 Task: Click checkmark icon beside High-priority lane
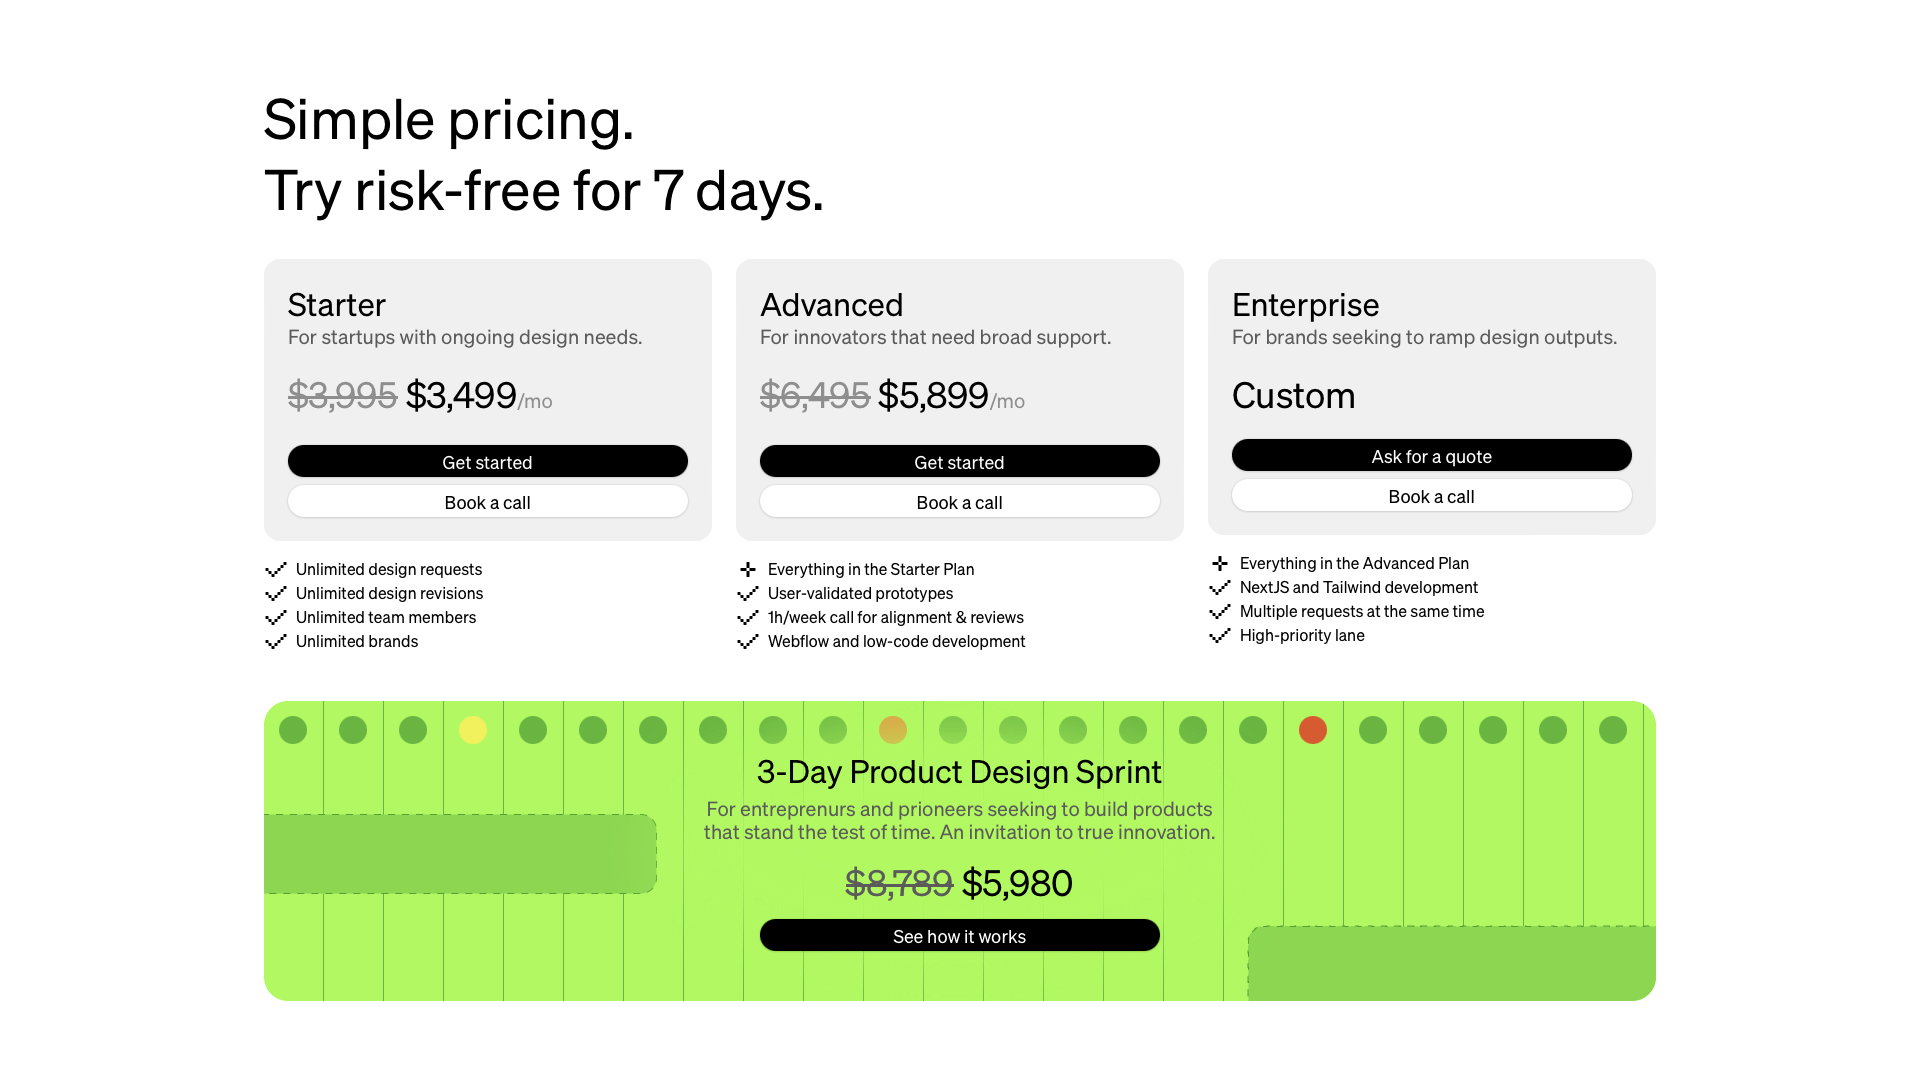pyautogui.click(x=1220, y=635)
